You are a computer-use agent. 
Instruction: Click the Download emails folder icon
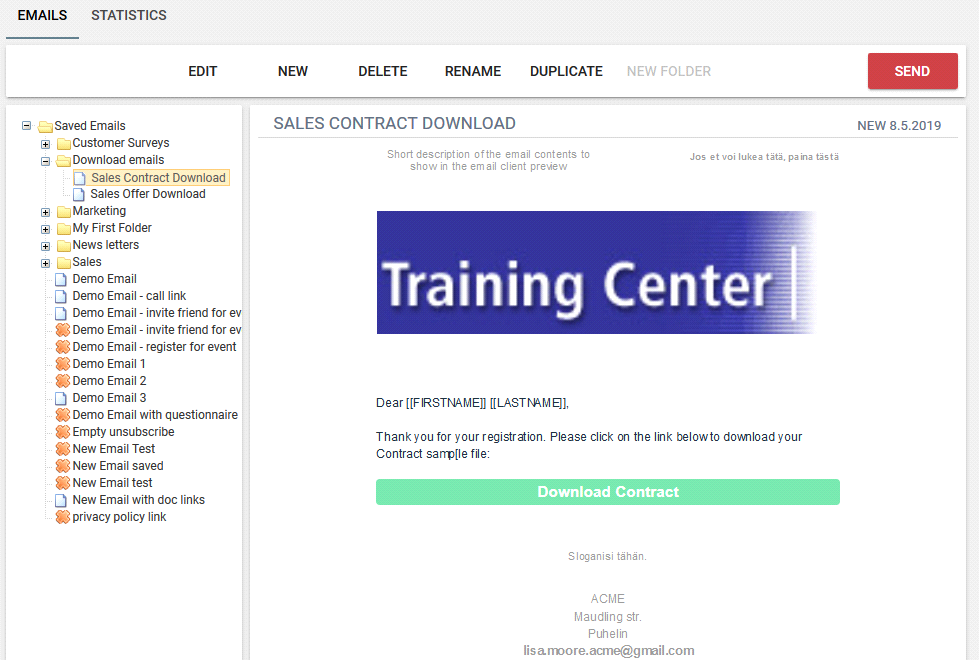tap(64, 160)
